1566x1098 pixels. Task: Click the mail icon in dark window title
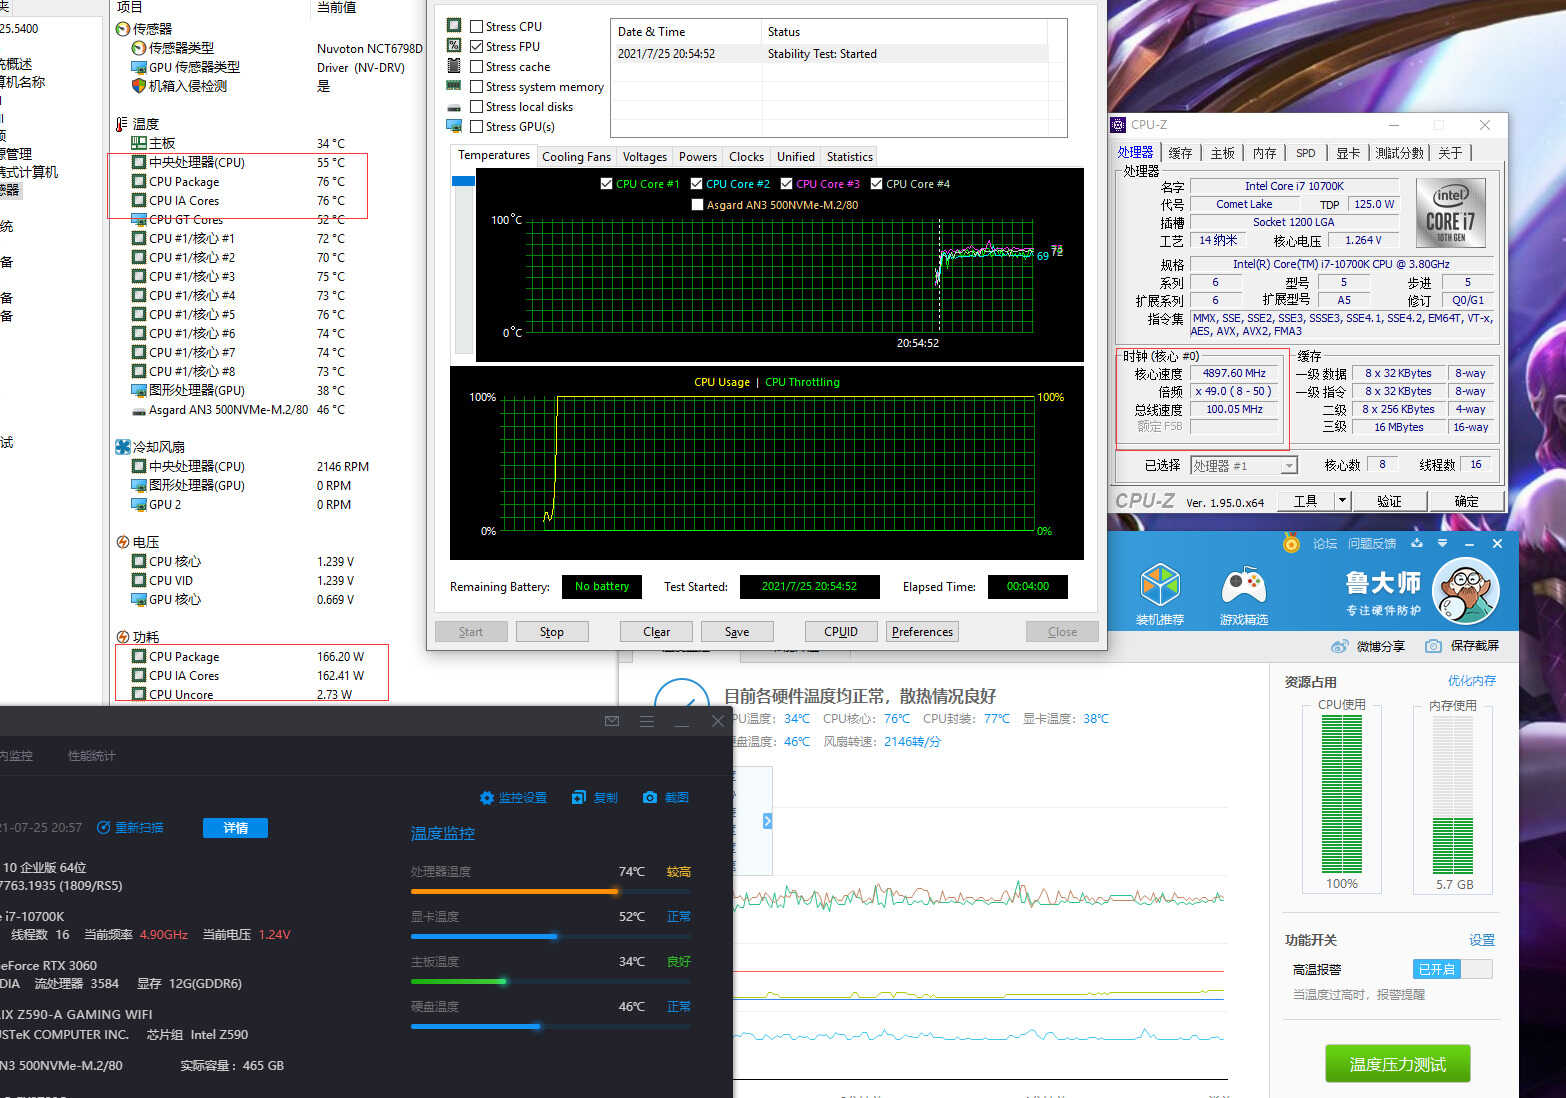[612, 721]
